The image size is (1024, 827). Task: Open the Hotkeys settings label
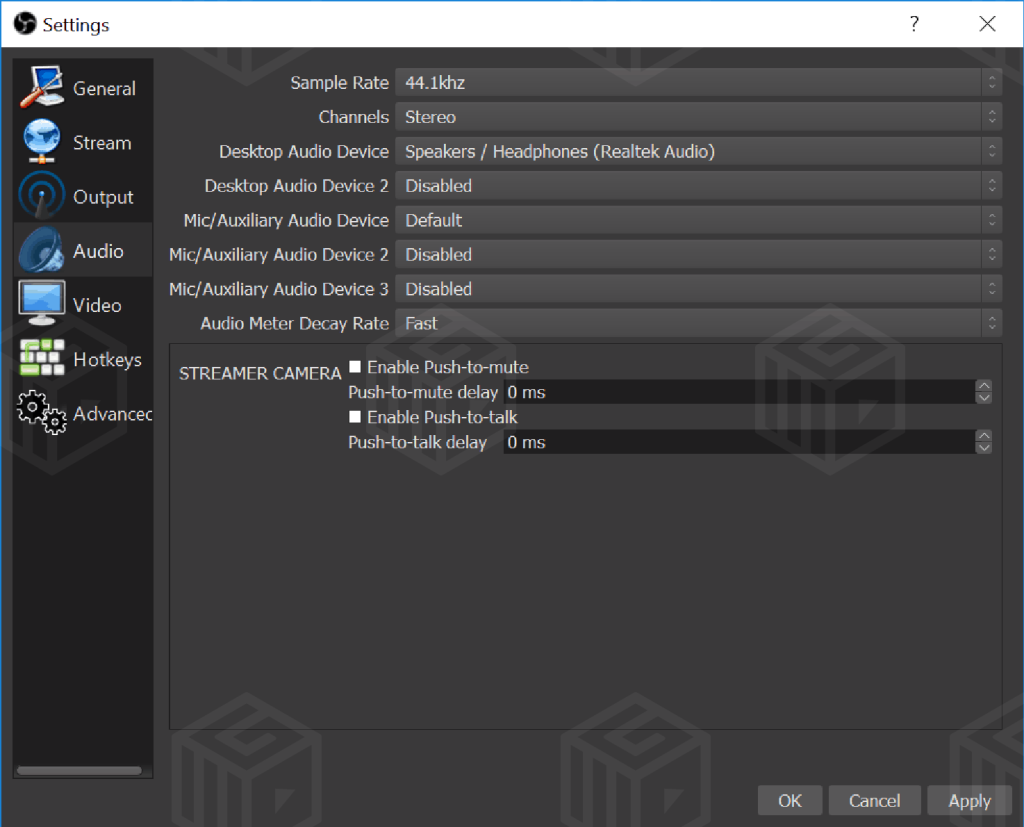[x=108, y=359]
